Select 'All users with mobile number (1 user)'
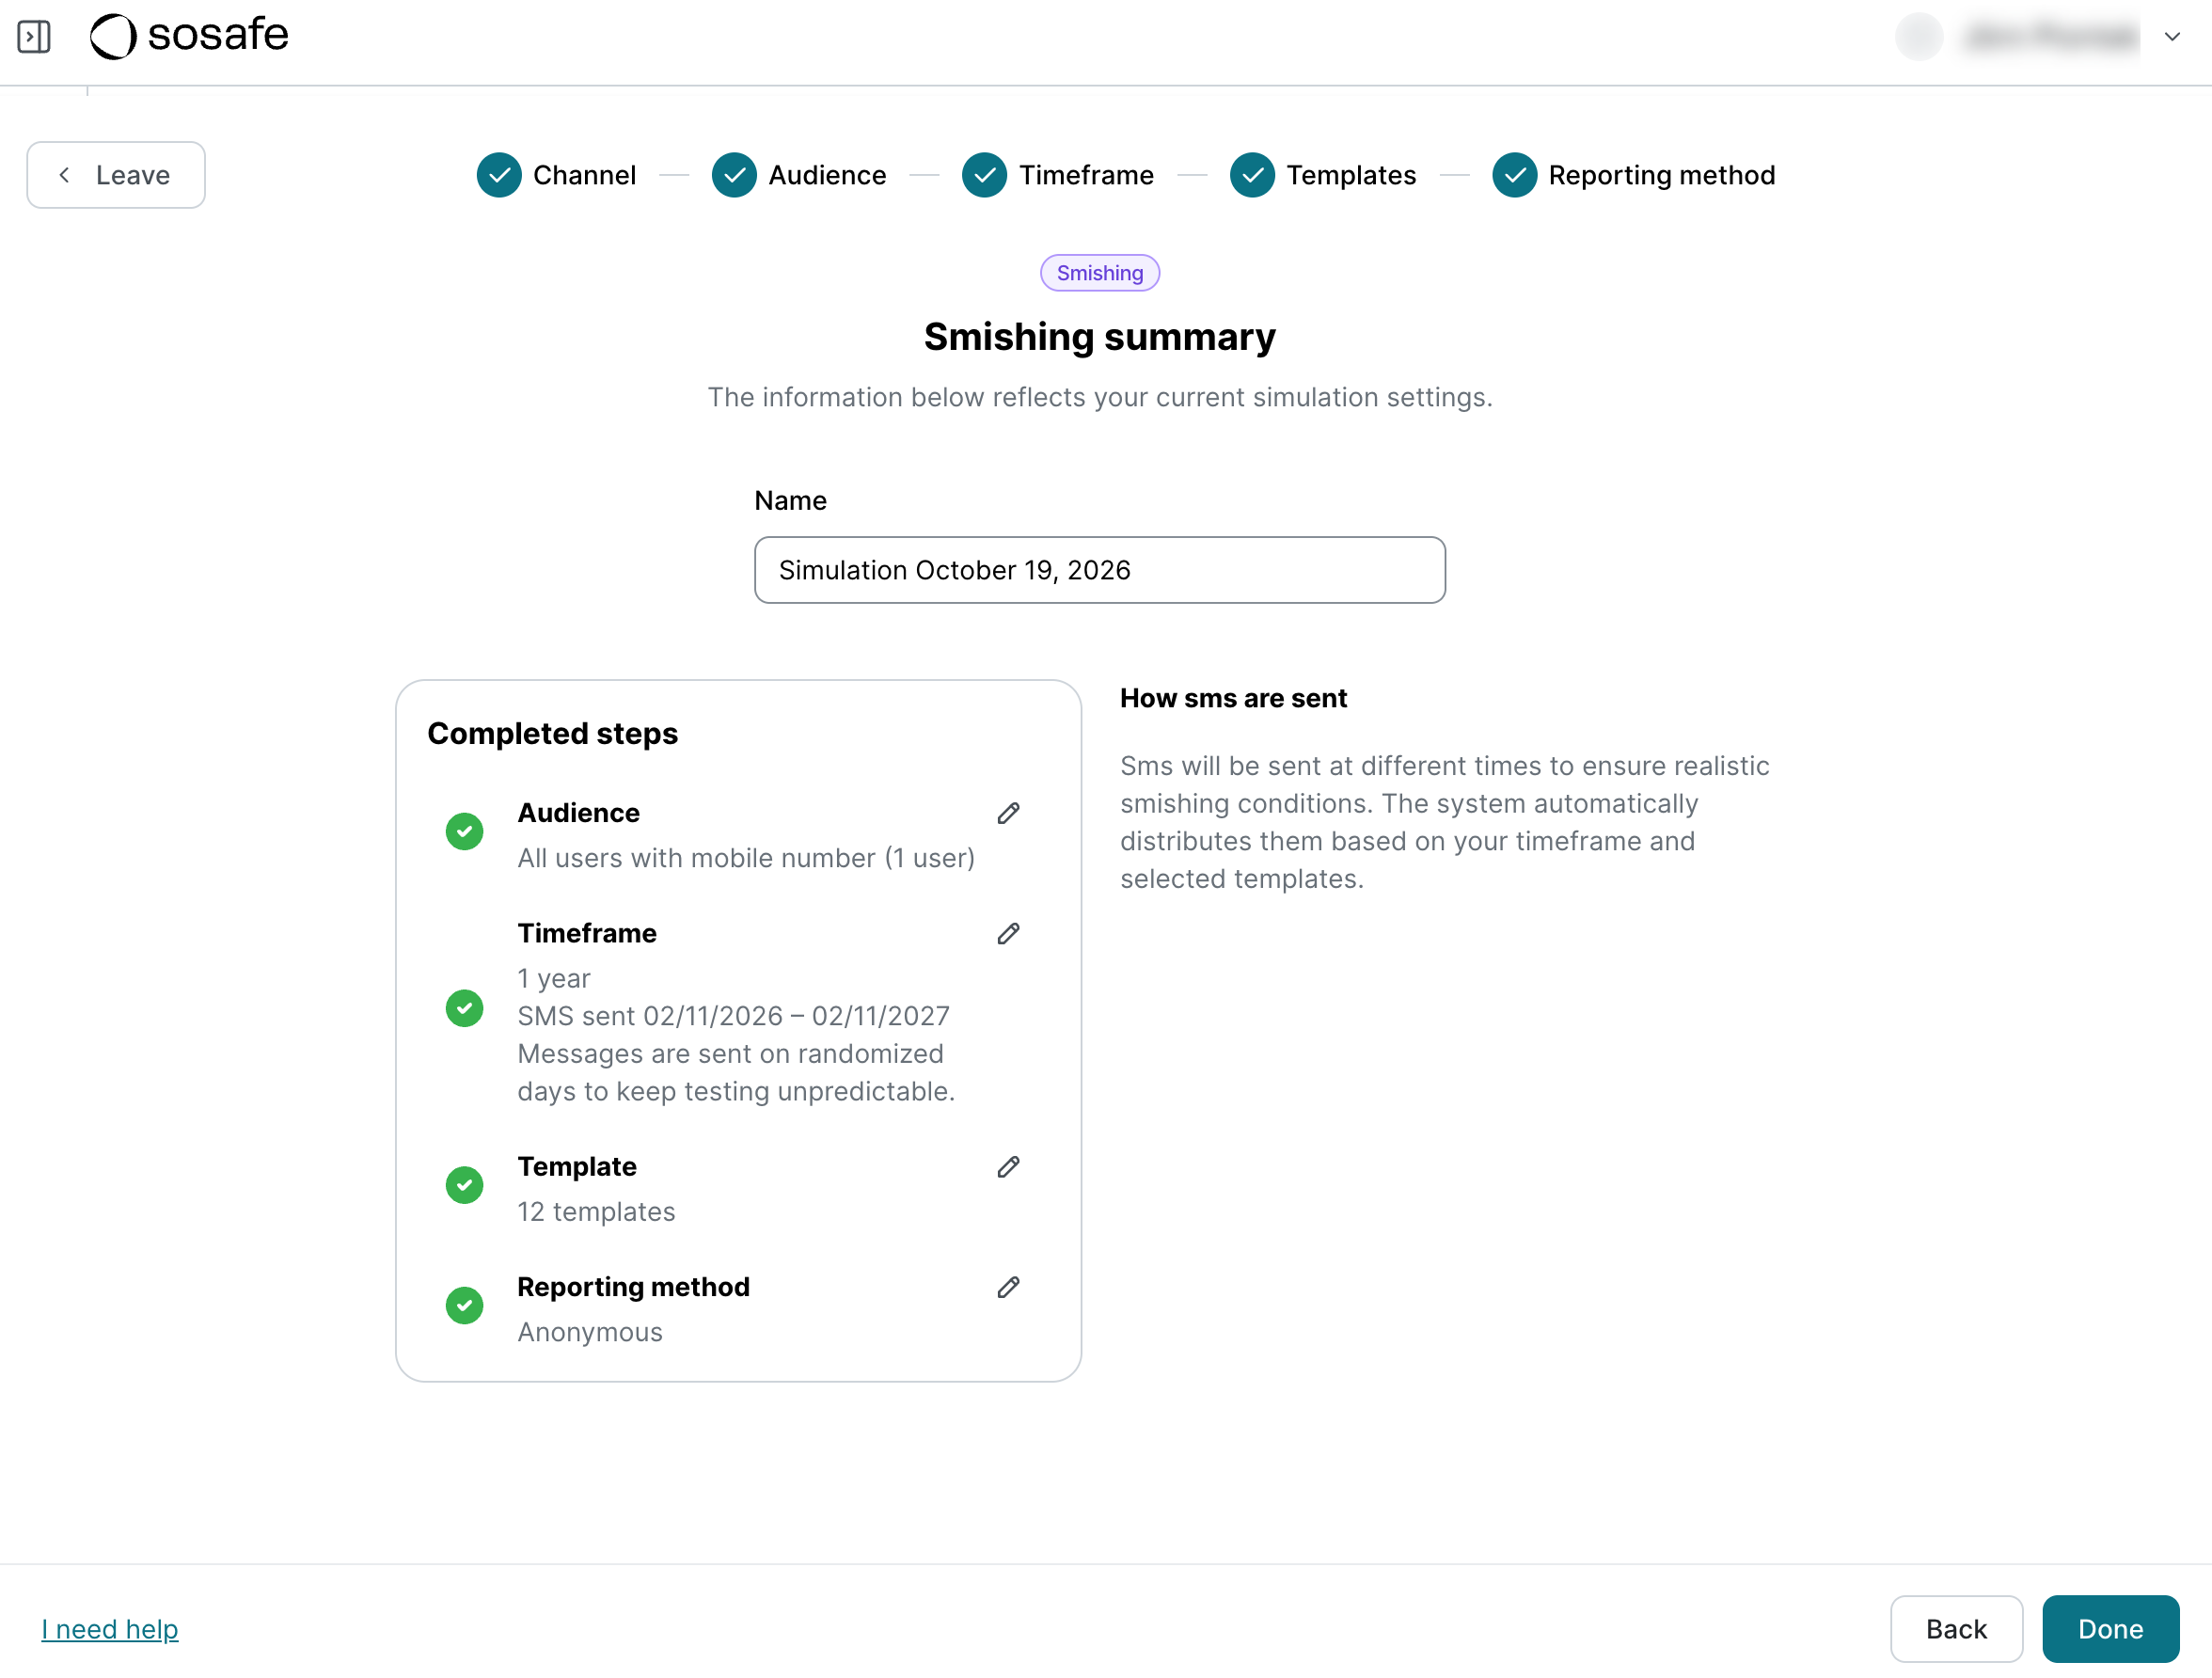The image size is (2212, 1678). click(x=746, y=858)
